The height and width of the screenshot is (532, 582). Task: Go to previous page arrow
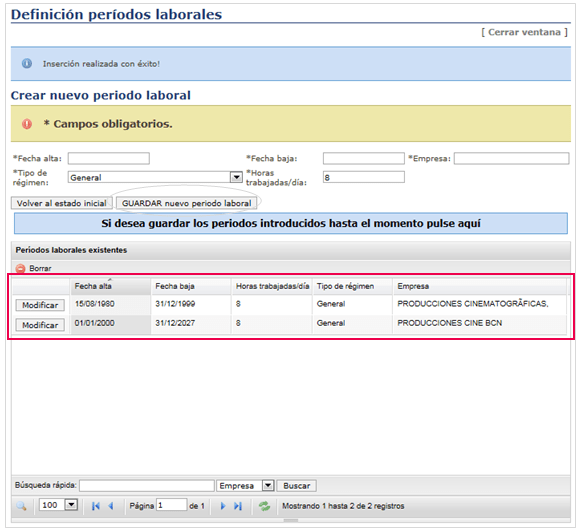click(x=111, y=506)
